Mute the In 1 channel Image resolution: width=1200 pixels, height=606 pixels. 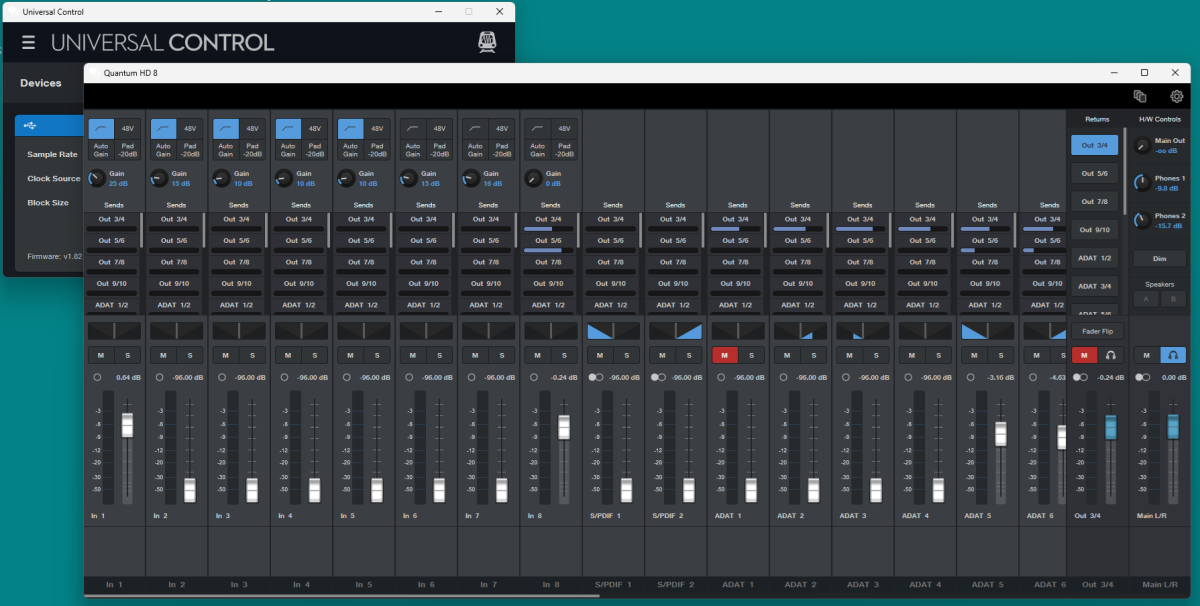pyautogui.click(x=101, y=355)
